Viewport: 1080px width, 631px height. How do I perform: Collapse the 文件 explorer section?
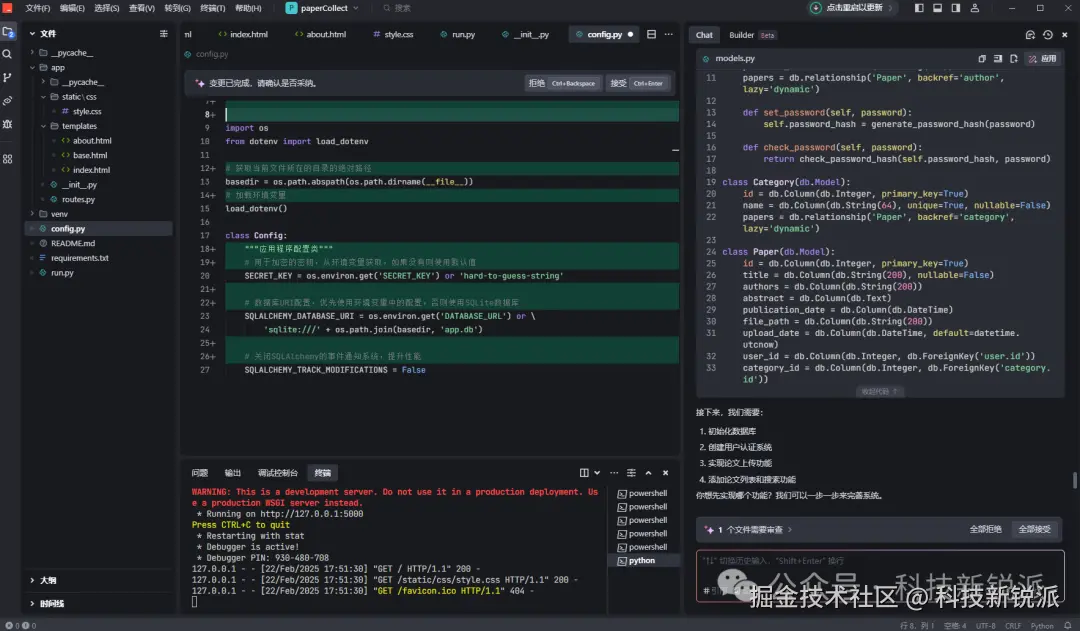(x=32, y=33)
